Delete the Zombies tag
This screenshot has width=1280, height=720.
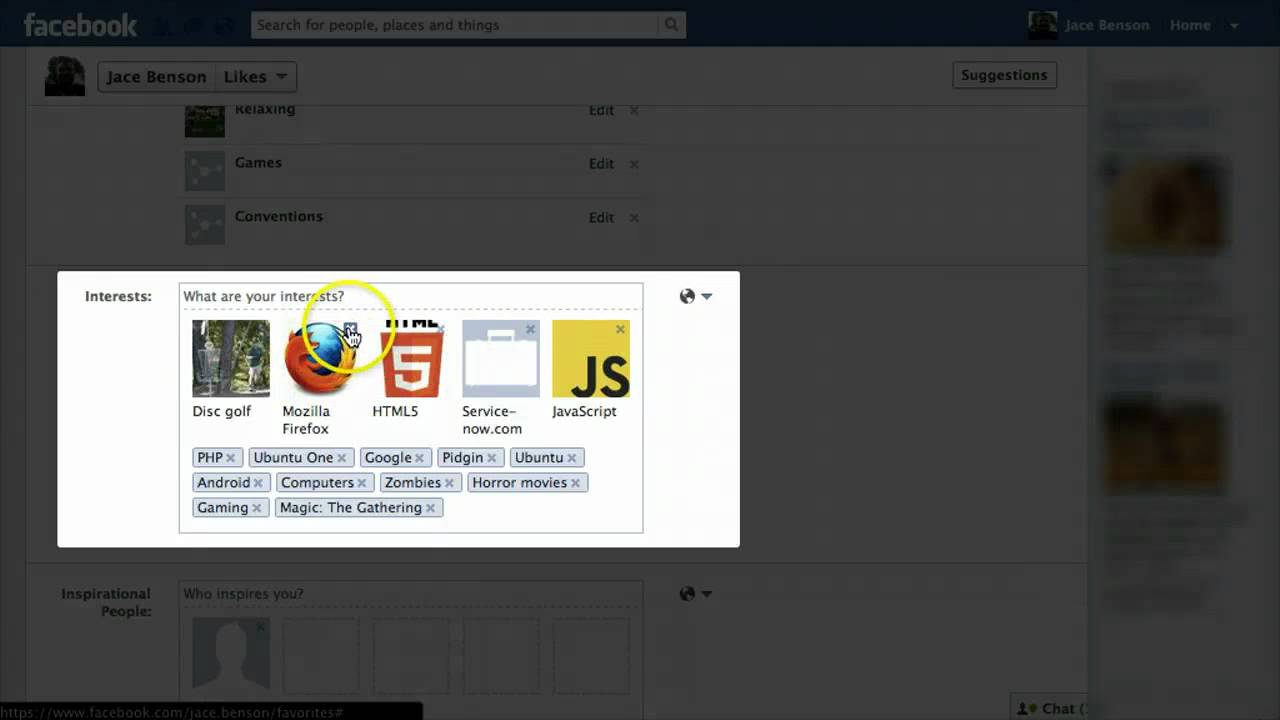pos(448,483)
